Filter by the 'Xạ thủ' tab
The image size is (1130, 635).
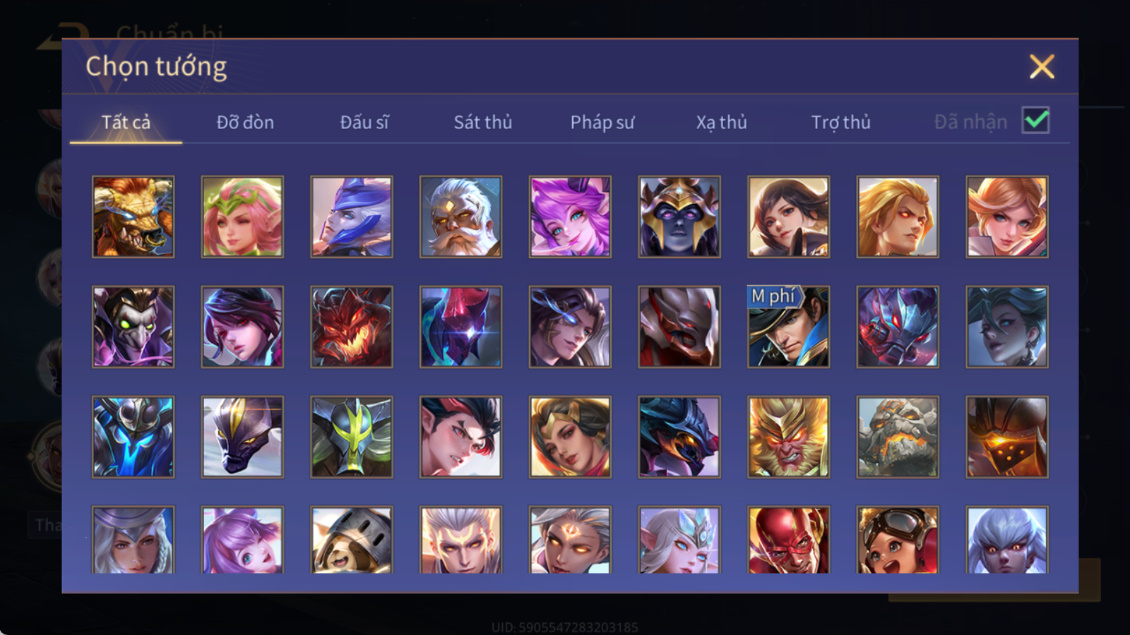click(x=721, y=123)
